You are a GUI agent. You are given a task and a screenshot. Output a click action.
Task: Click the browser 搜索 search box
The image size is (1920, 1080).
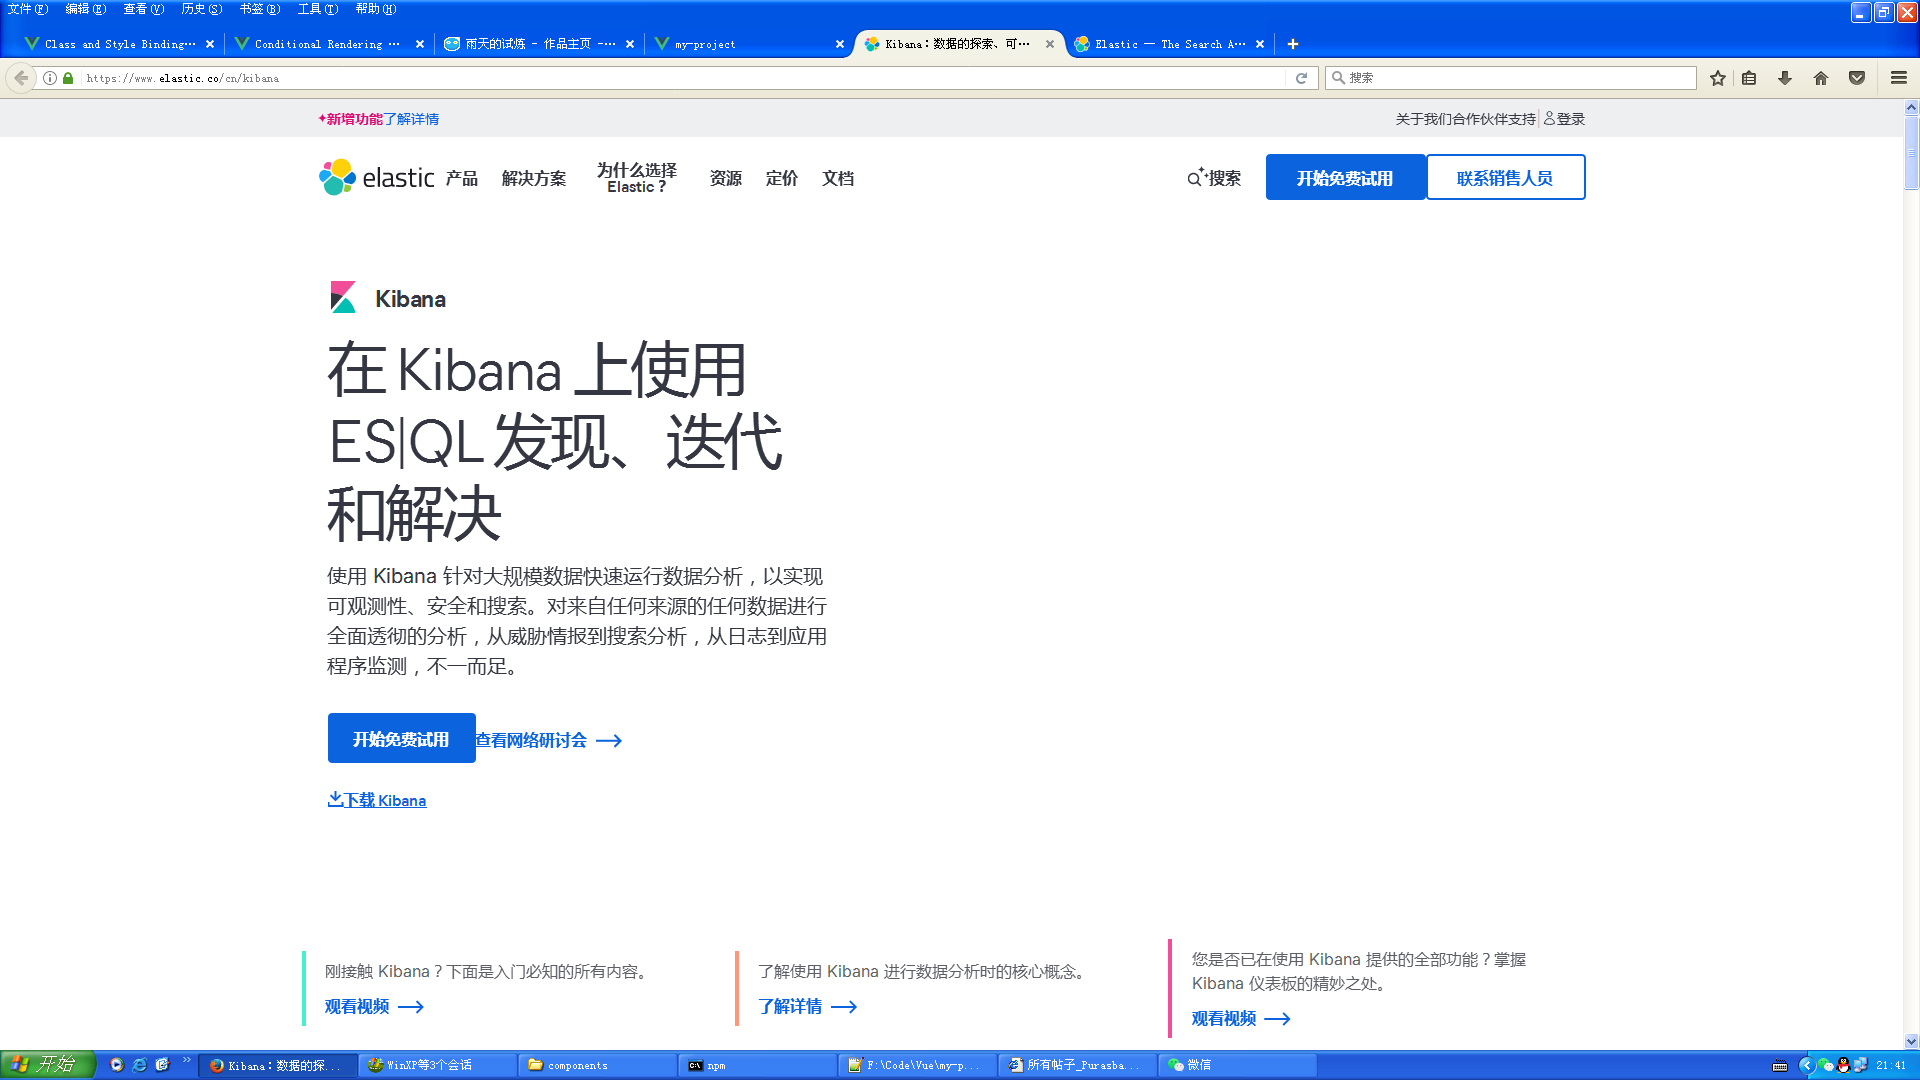1511,78
